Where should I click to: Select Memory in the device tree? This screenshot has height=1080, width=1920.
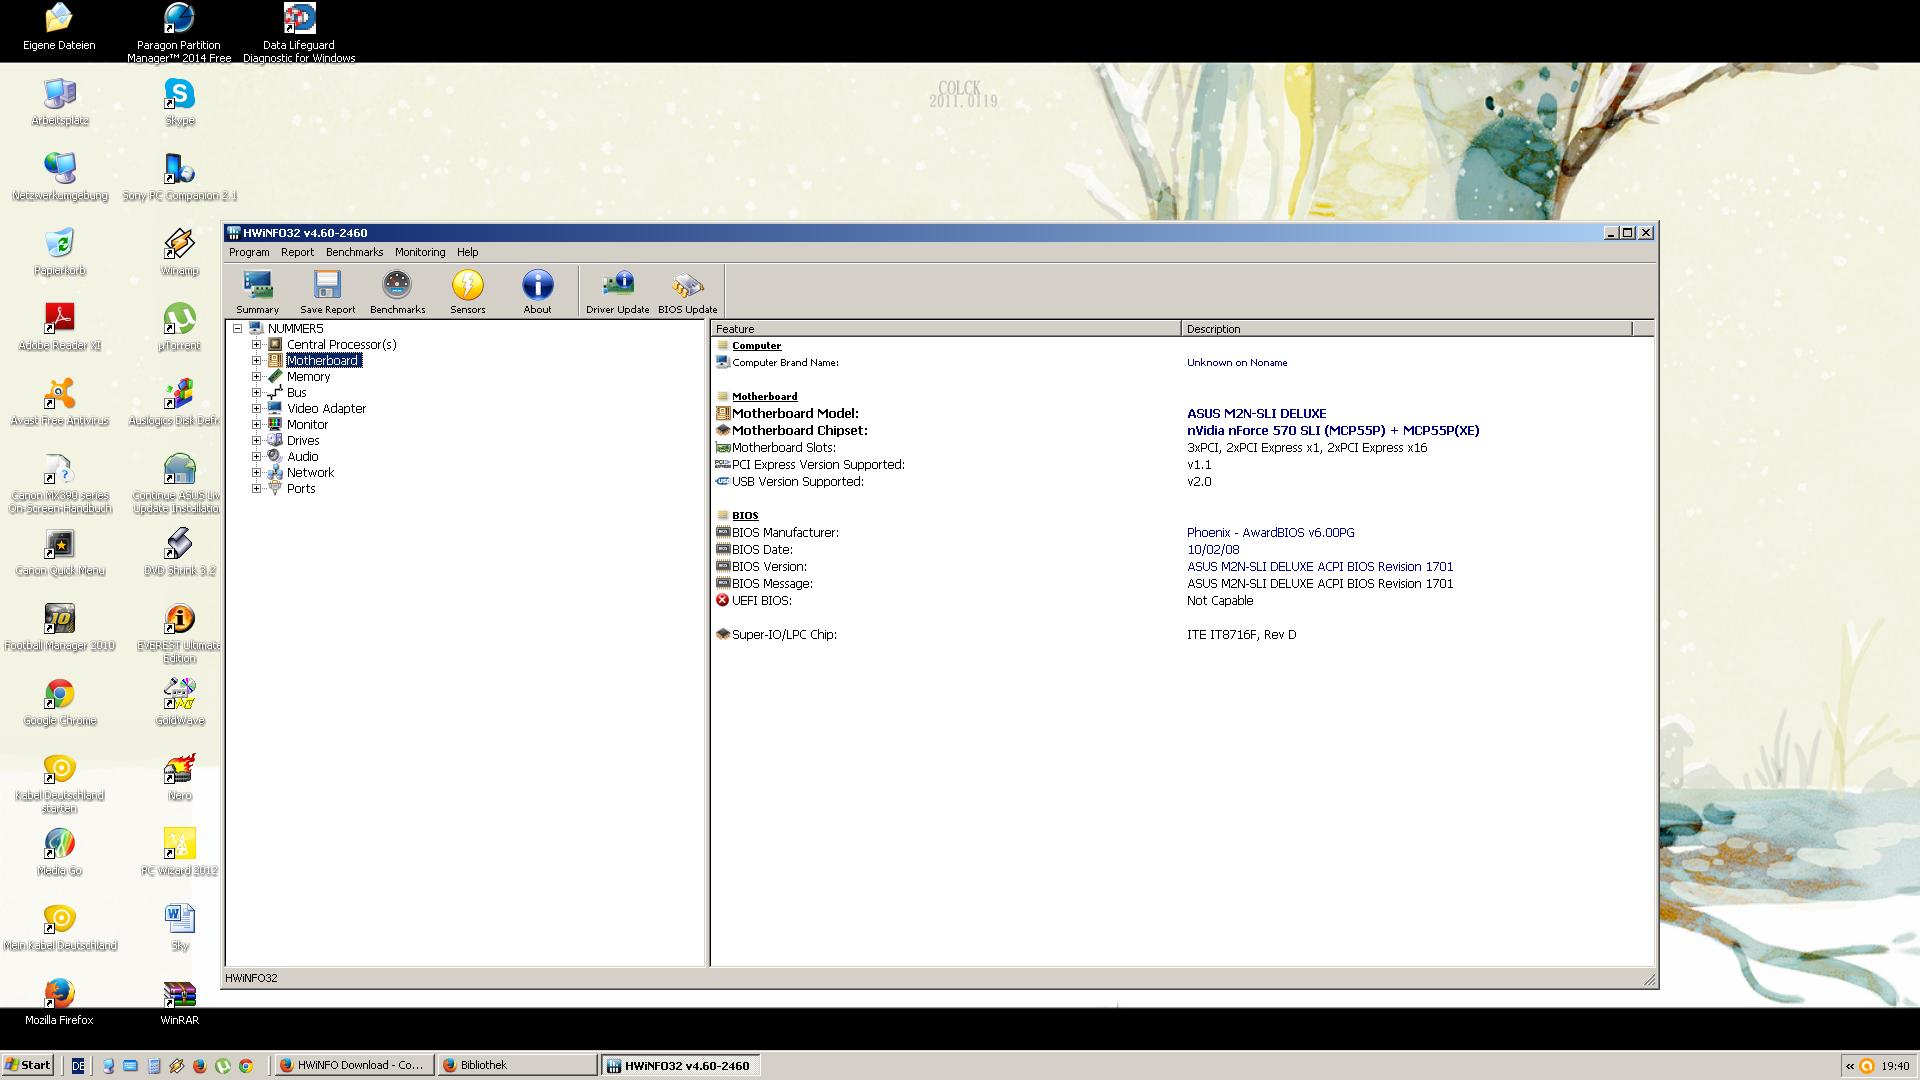pos(308,376)
